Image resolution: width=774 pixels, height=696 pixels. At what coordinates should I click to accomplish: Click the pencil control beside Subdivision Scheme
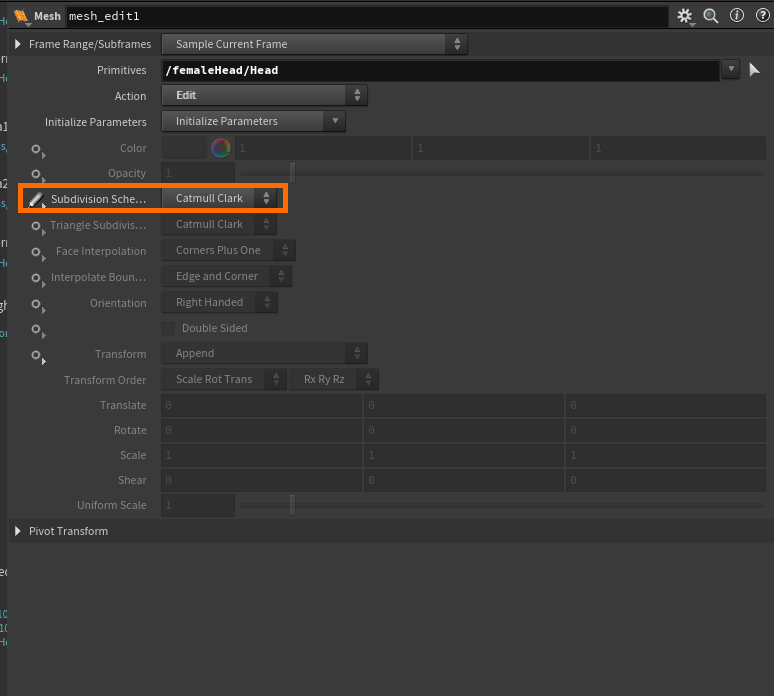(x=37, y=199)
